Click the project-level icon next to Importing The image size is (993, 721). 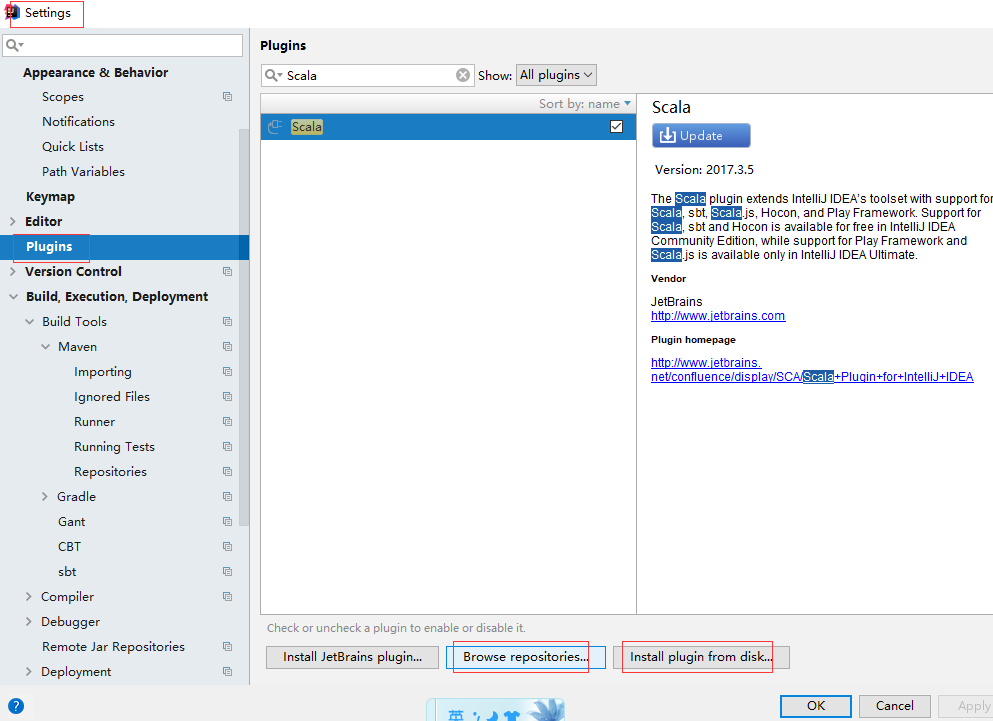point(227,372)
